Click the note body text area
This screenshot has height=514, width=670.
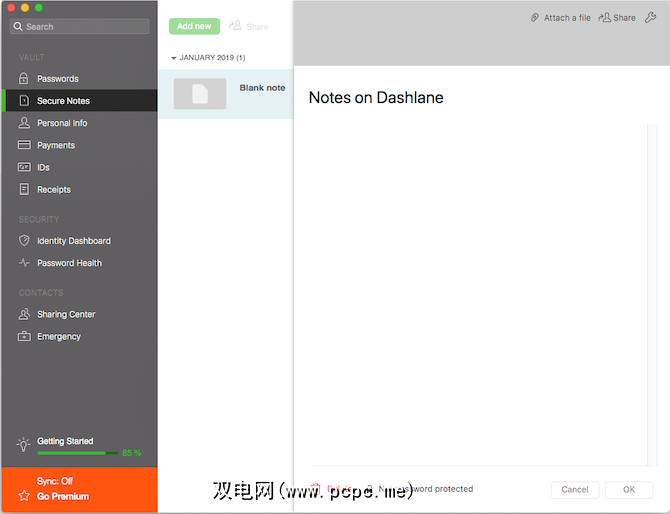pos(478,295)
